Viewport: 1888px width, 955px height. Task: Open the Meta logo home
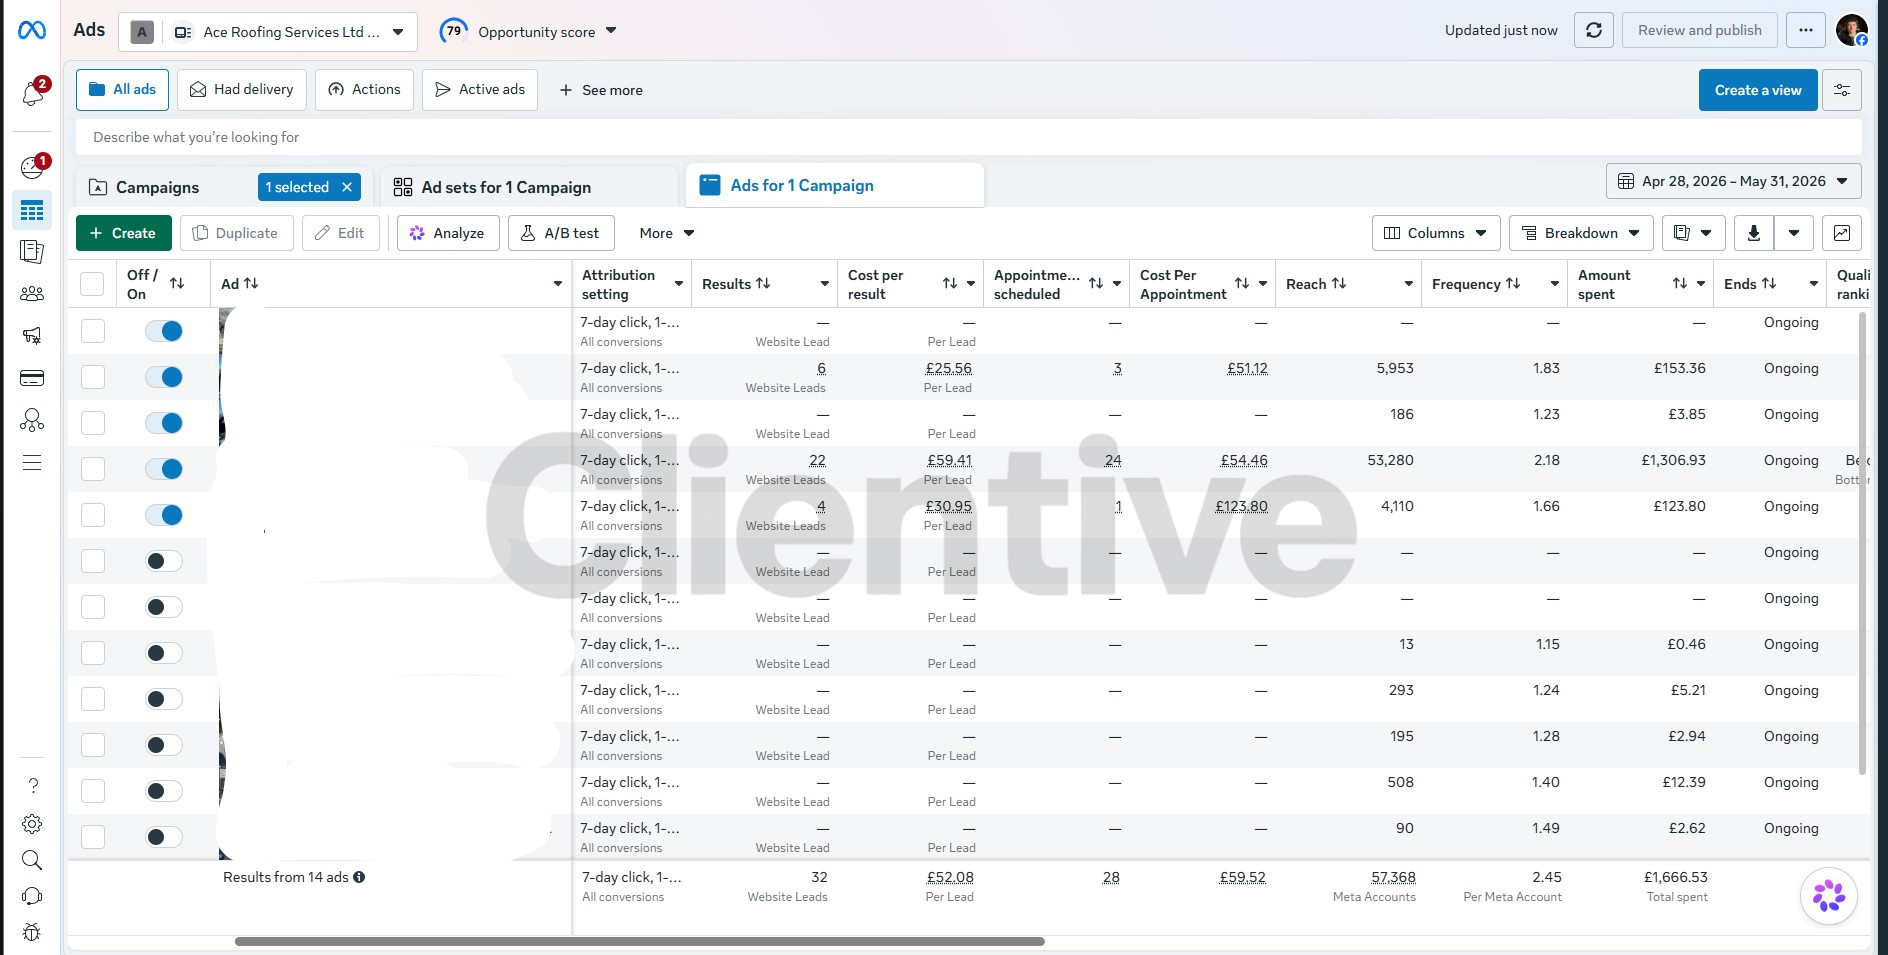pyautogui.click(x=32, y=31)
